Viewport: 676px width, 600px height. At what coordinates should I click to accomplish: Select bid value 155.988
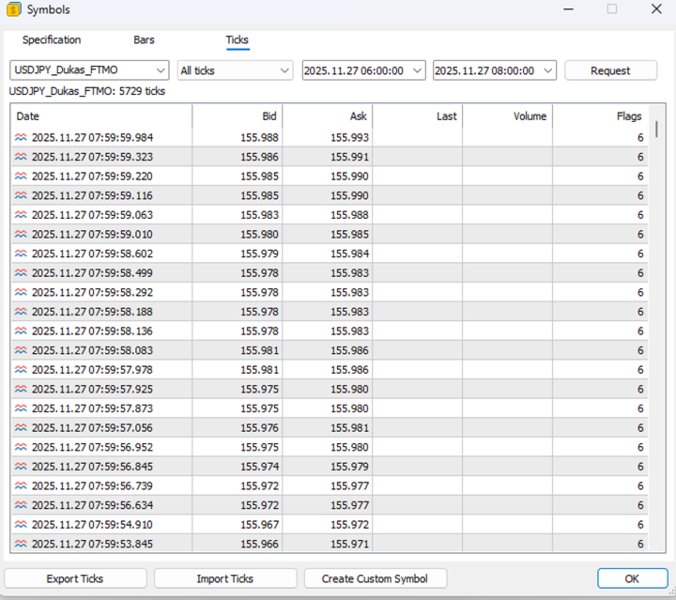click(260, 138)
